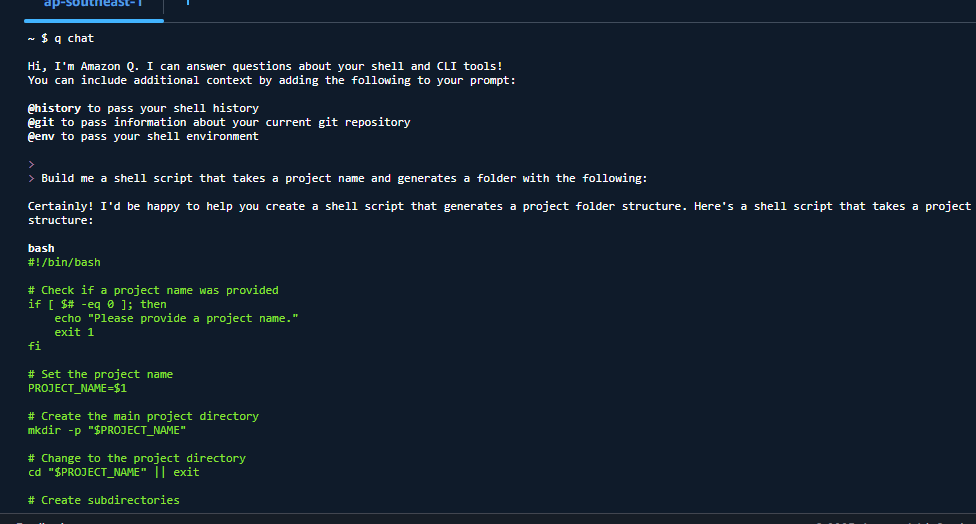Image resolution: width=976 pixels, height=524 pixels.
Task: Click the 'cd "$PROJECT_NAME" || exit' line
Action: coord(114,472)
